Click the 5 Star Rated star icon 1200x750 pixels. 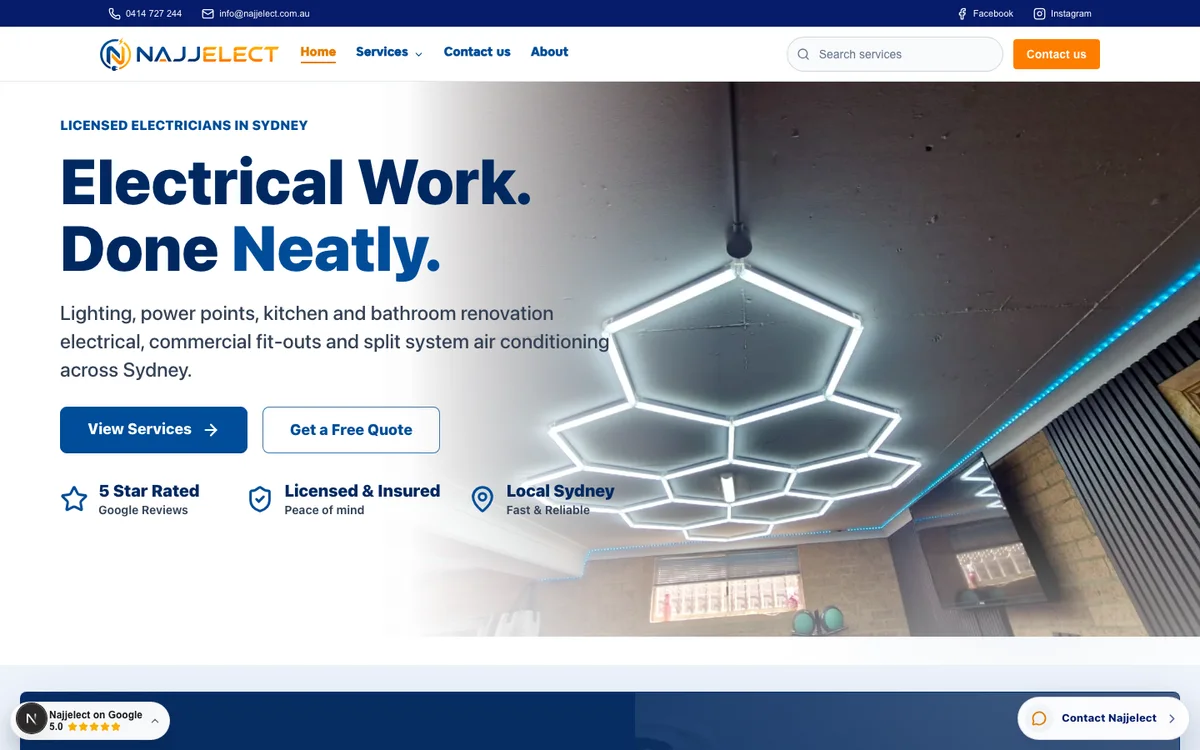point(74,499)
